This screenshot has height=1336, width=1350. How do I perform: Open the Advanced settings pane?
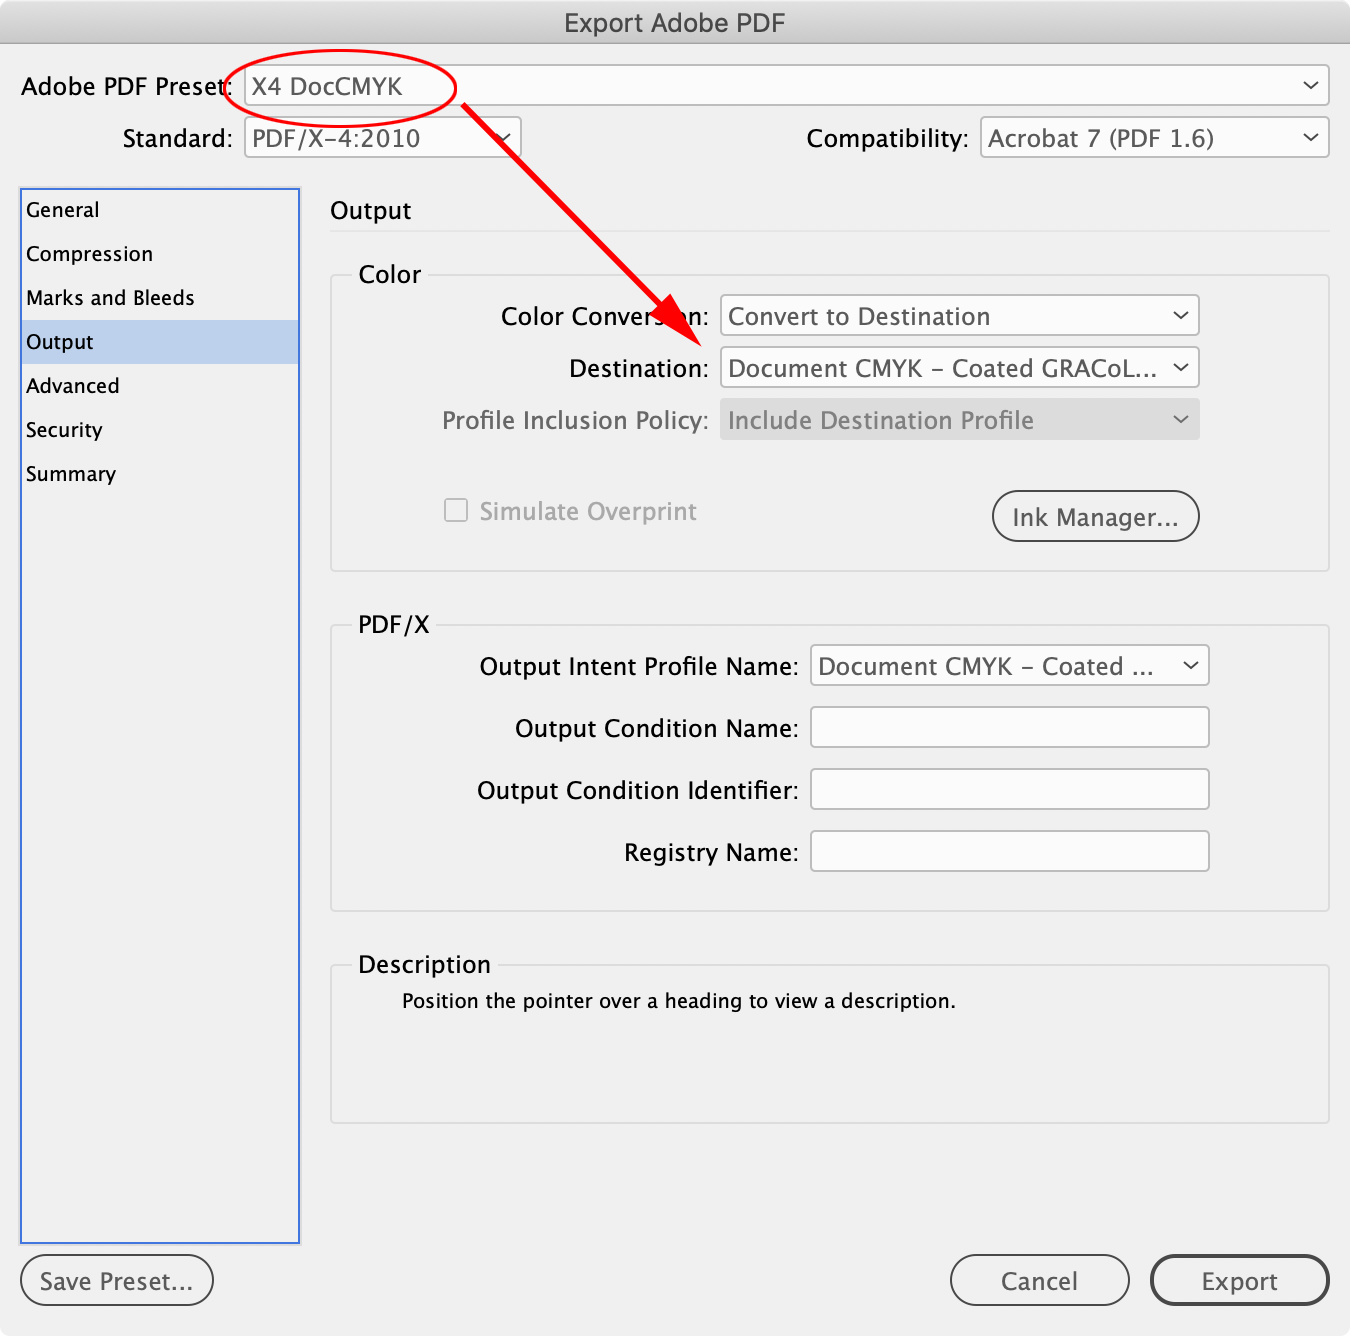click(x=72, y=385)
